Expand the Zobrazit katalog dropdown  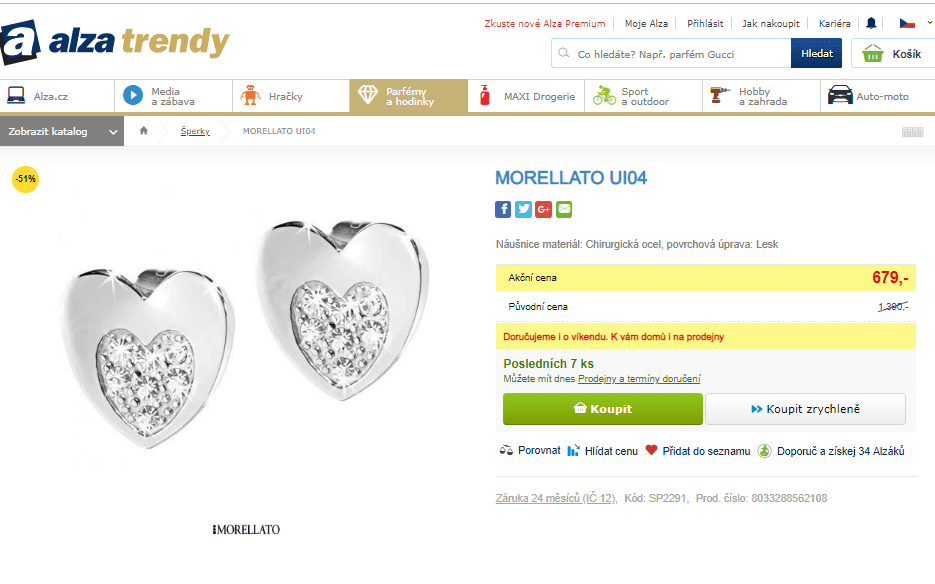(62, 131)
